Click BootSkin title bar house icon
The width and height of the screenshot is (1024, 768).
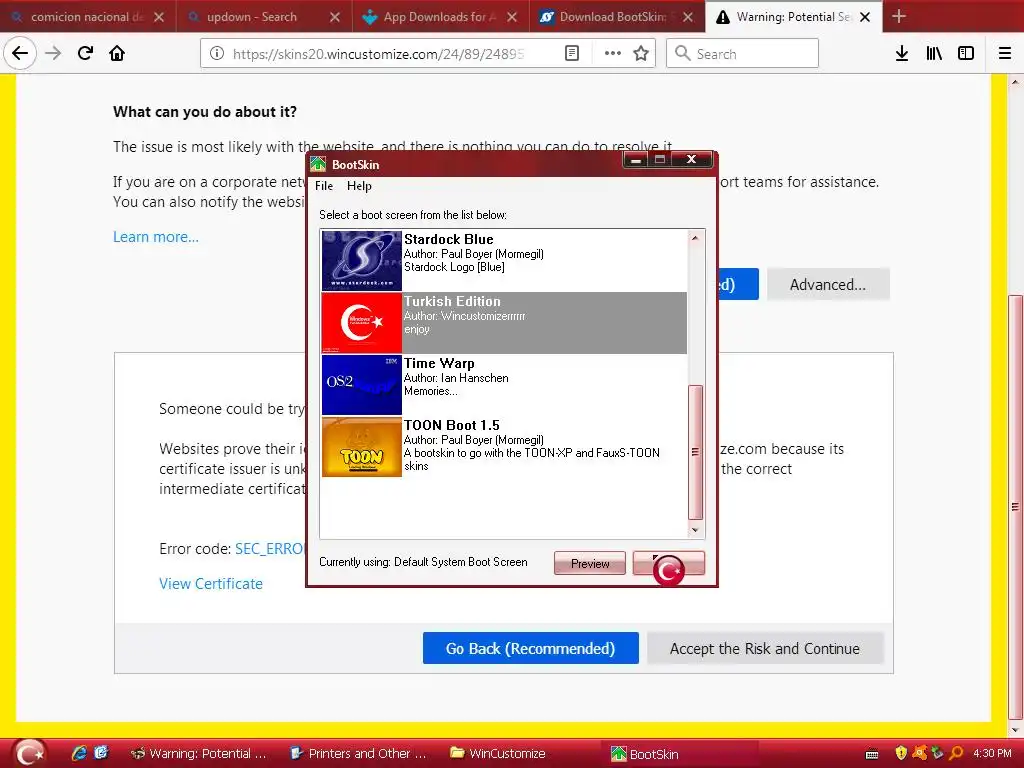pos(318,164)
